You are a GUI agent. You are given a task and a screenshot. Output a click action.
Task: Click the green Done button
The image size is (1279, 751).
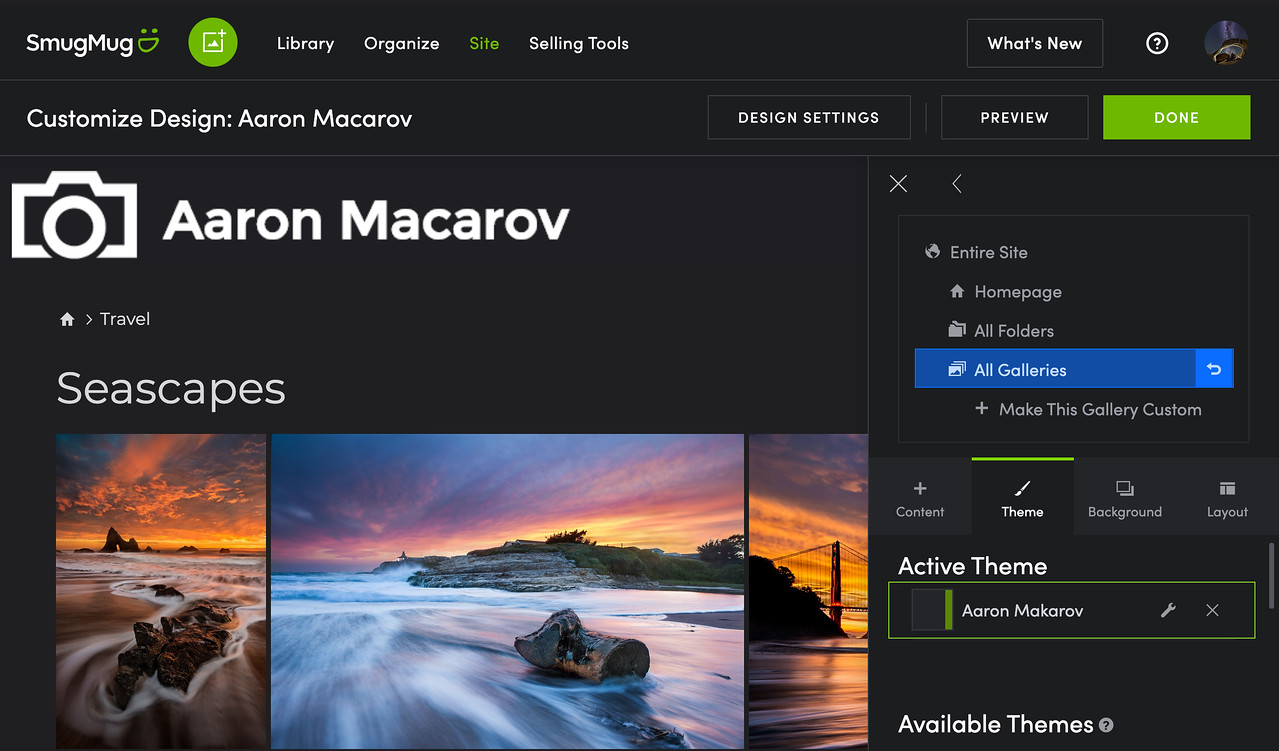(1176, 117)
